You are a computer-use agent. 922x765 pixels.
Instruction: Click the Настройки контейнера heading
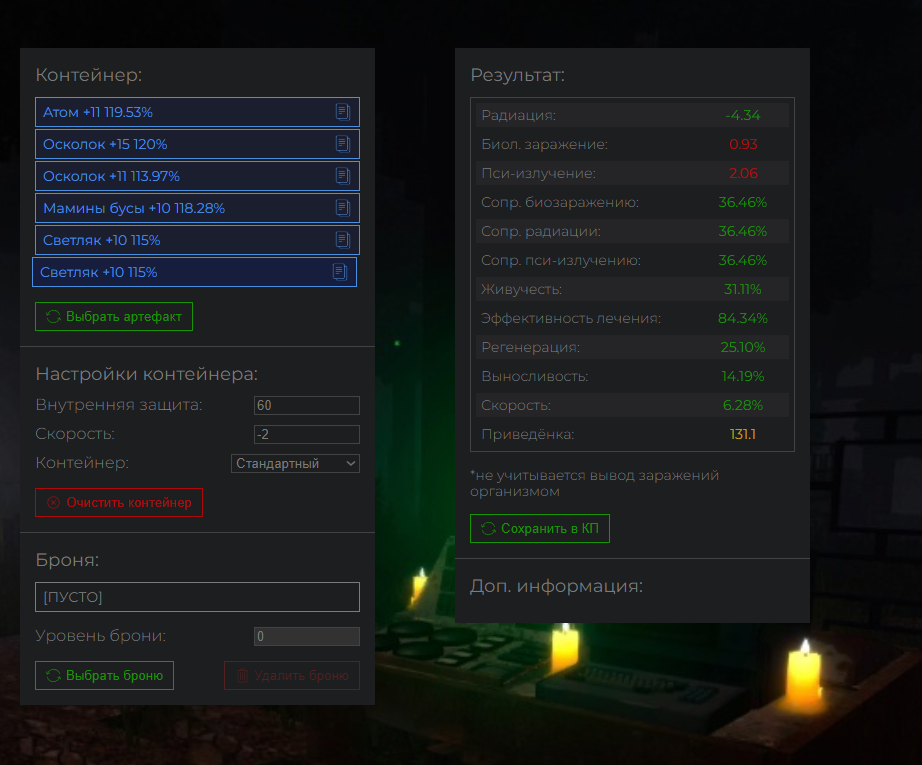click(146, 374)
